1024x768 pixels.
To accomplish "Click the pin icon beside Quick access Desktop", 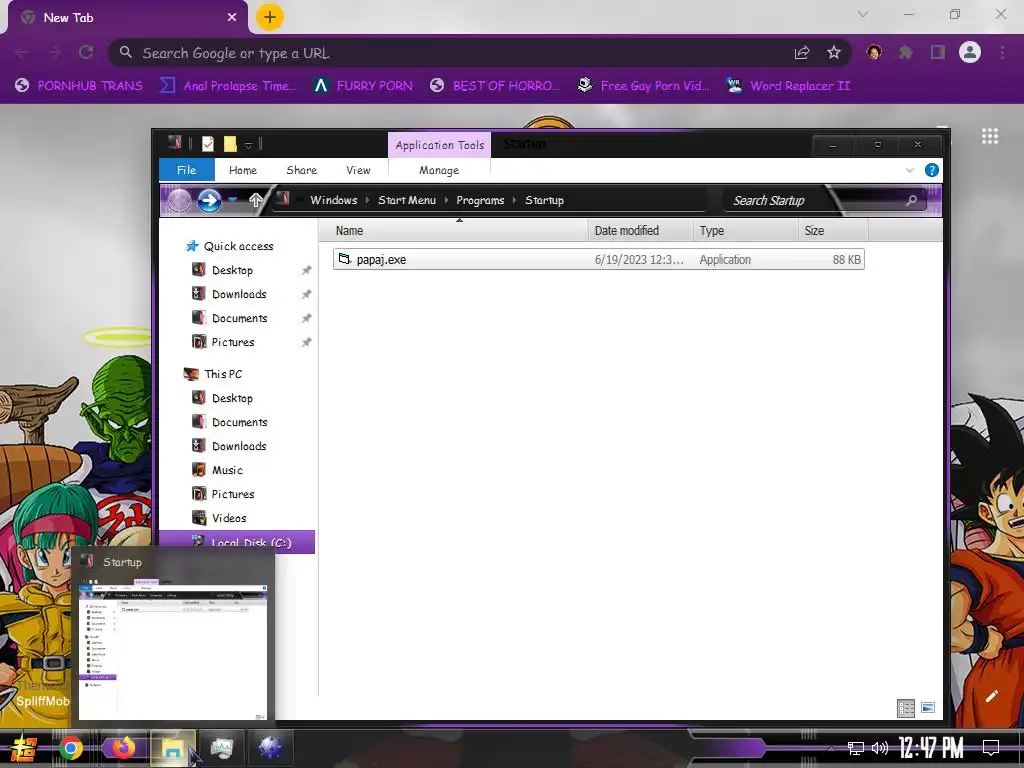I will tap(306, 270).
